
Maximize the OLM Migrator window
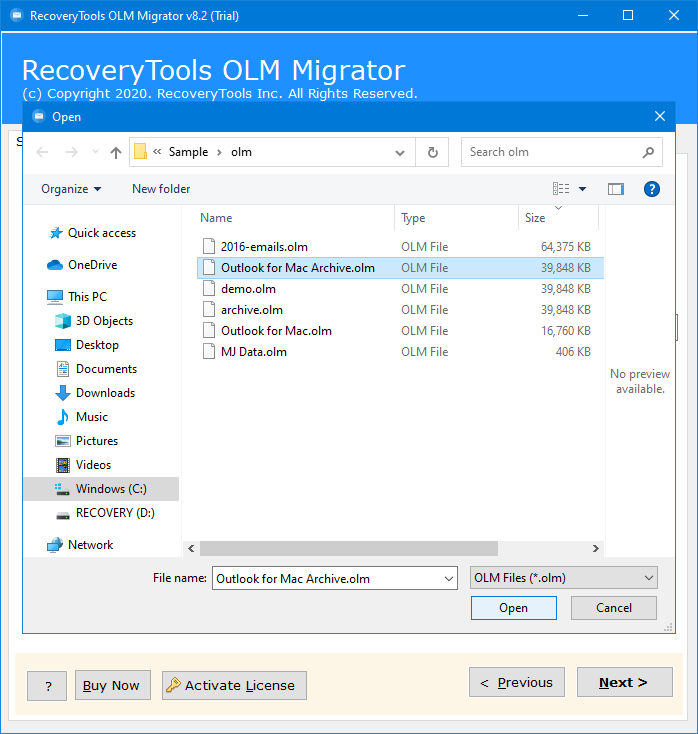point(628,15)
